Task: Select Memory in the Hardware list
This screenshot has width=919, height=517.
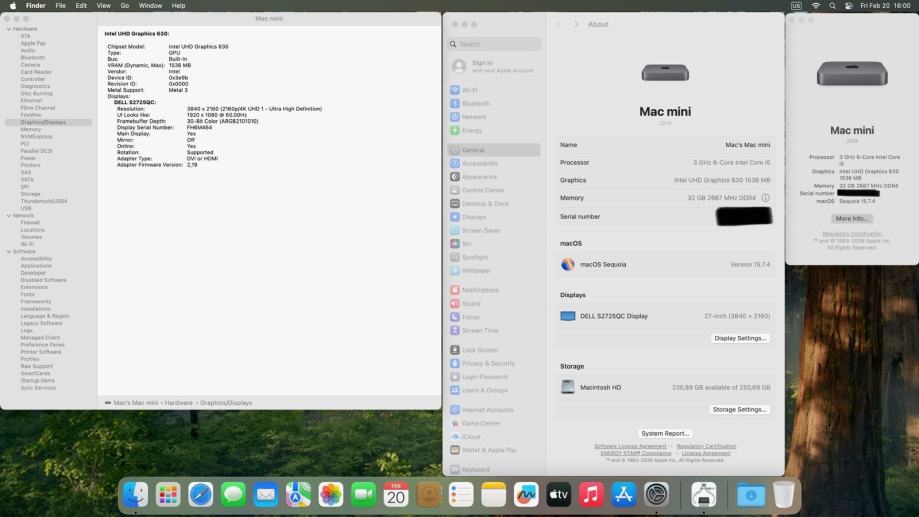Action: coord(31,129)
